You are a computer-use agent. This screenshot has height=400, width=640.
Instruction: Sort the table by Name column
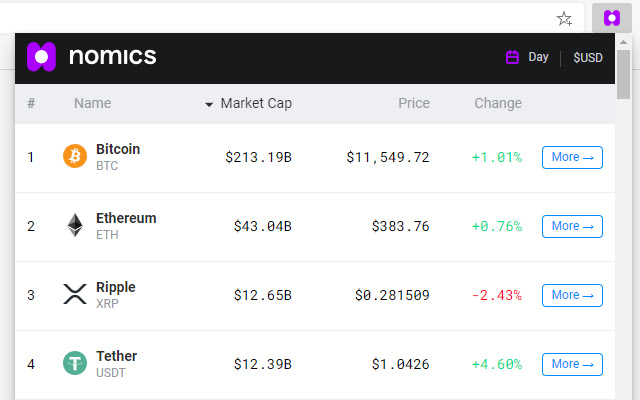tap(93, 103)
